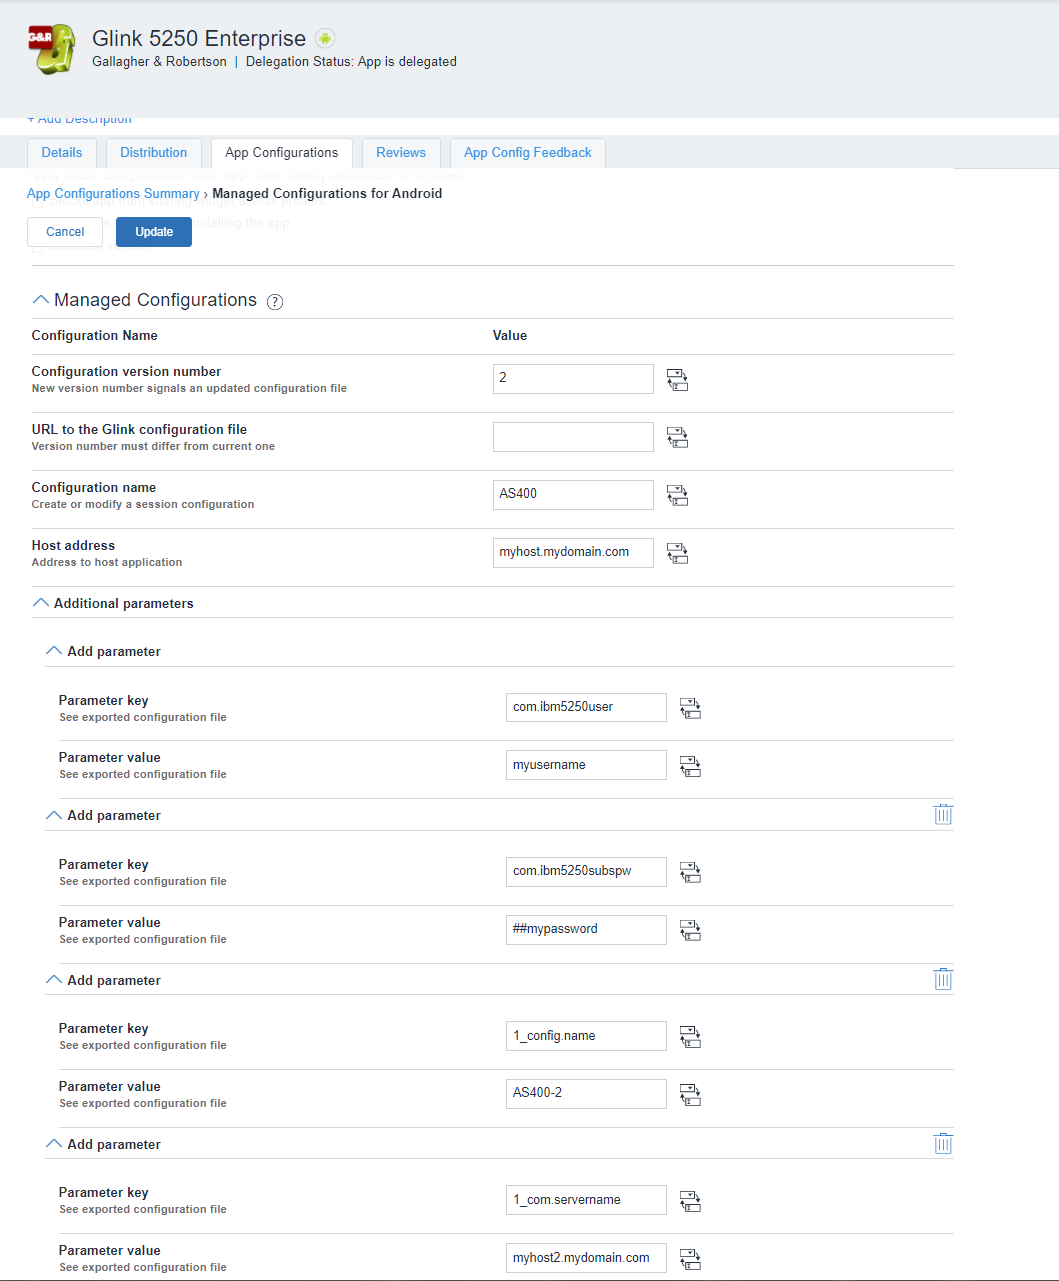Image resolution: width=1059 pixels, height=1281 pixels.
Task: Remove the 1_com.servername parameter via trash icon
Action: pos(943,1144)
